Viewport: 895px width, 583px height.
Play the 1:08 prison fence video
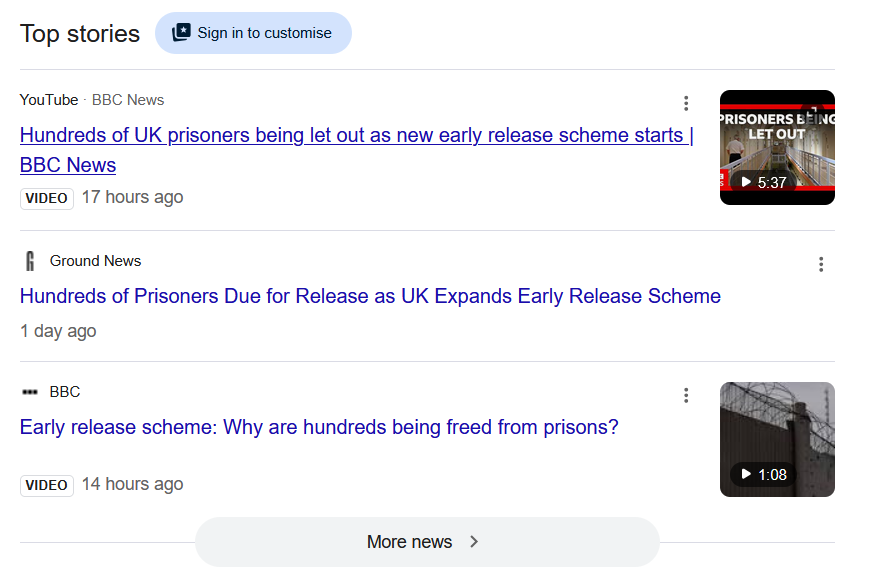click(x=763, y=475)
